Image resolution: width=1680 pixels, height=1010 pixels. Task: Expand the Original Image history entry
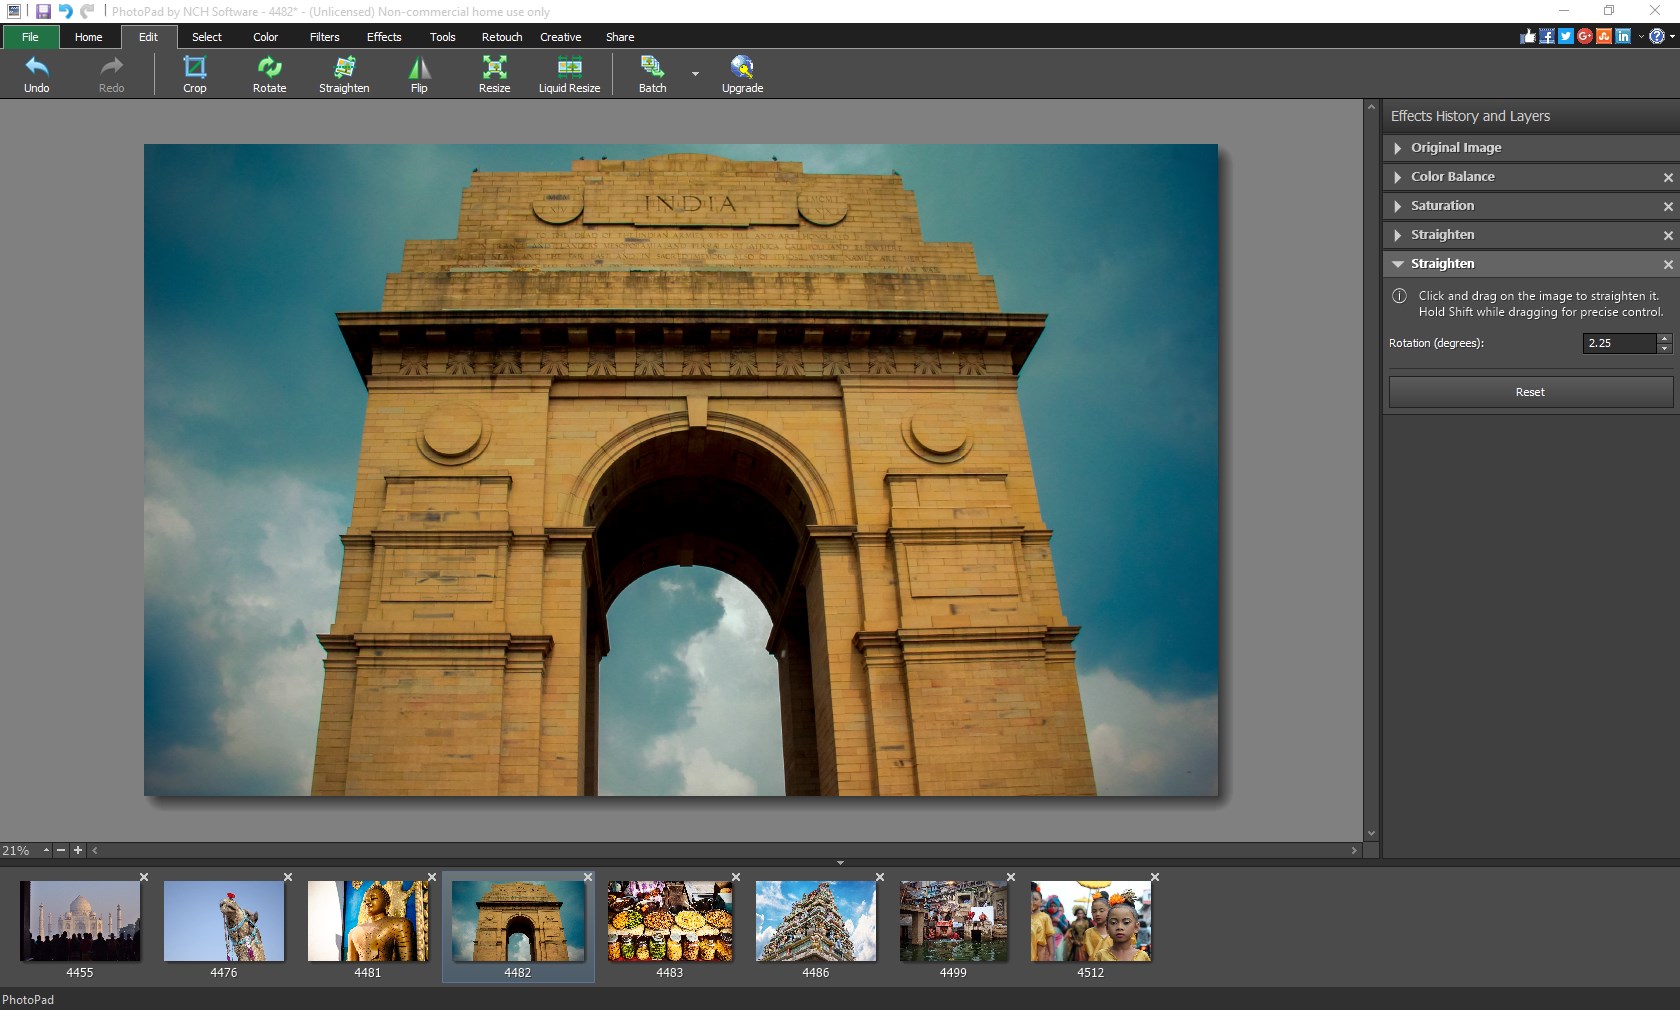tap(1396, 148)
